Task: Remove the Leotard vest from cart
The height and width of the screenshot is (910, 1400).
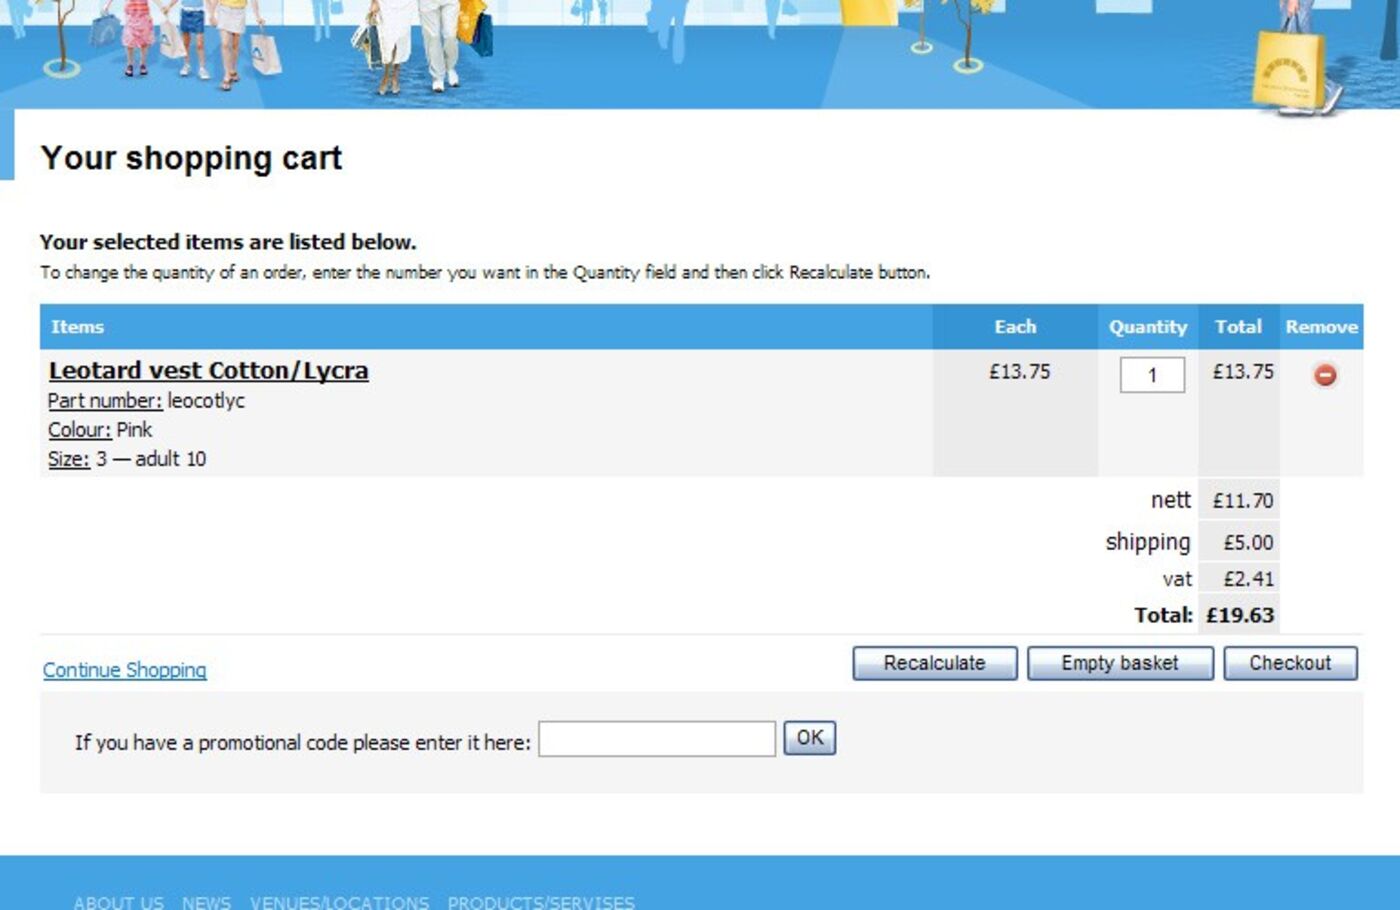Action: (1324, 375)
